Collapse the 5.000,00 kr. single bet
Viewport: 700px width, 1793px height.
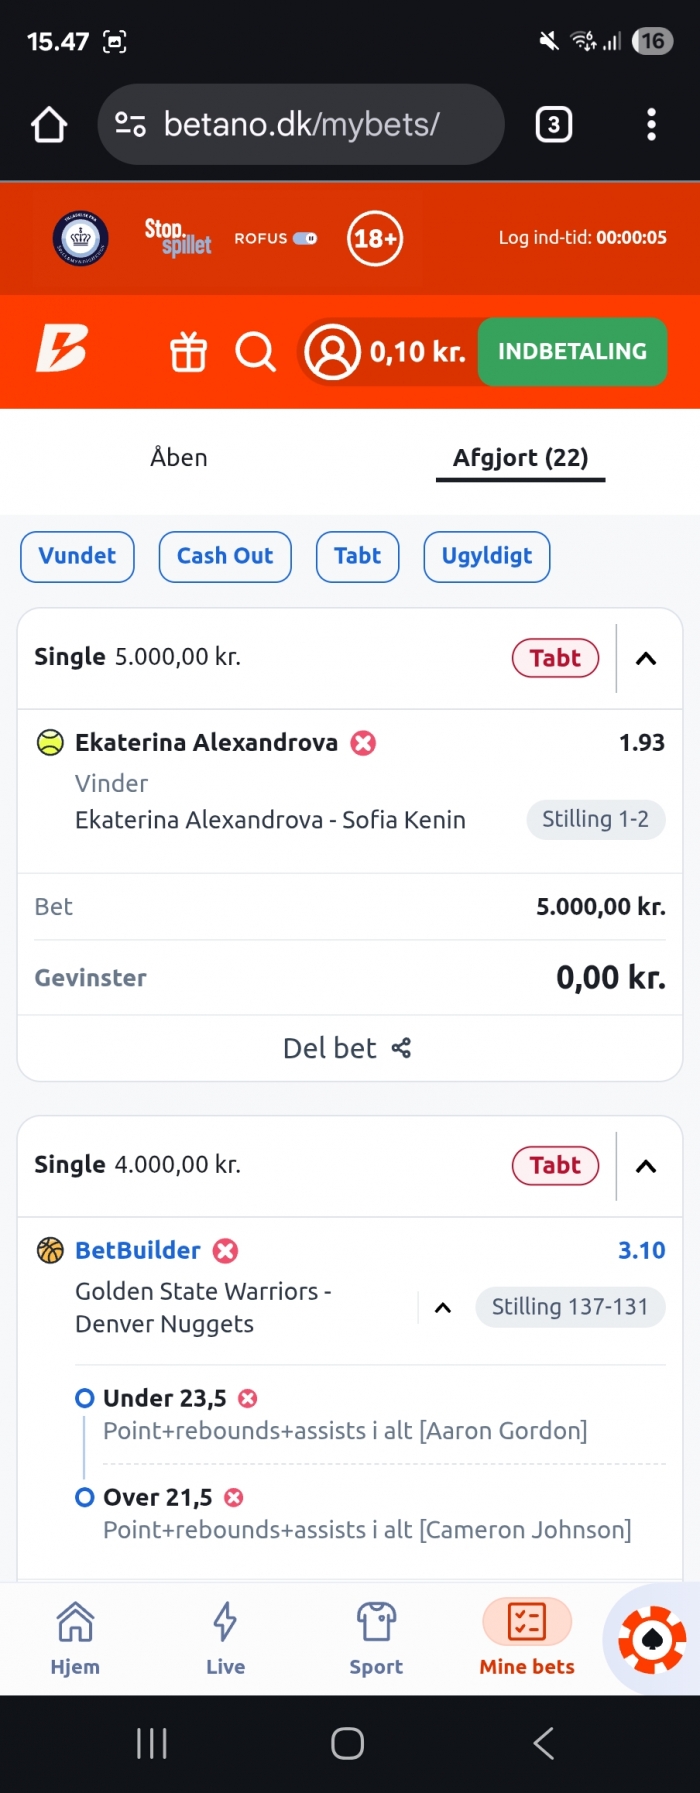pos(646,658)
